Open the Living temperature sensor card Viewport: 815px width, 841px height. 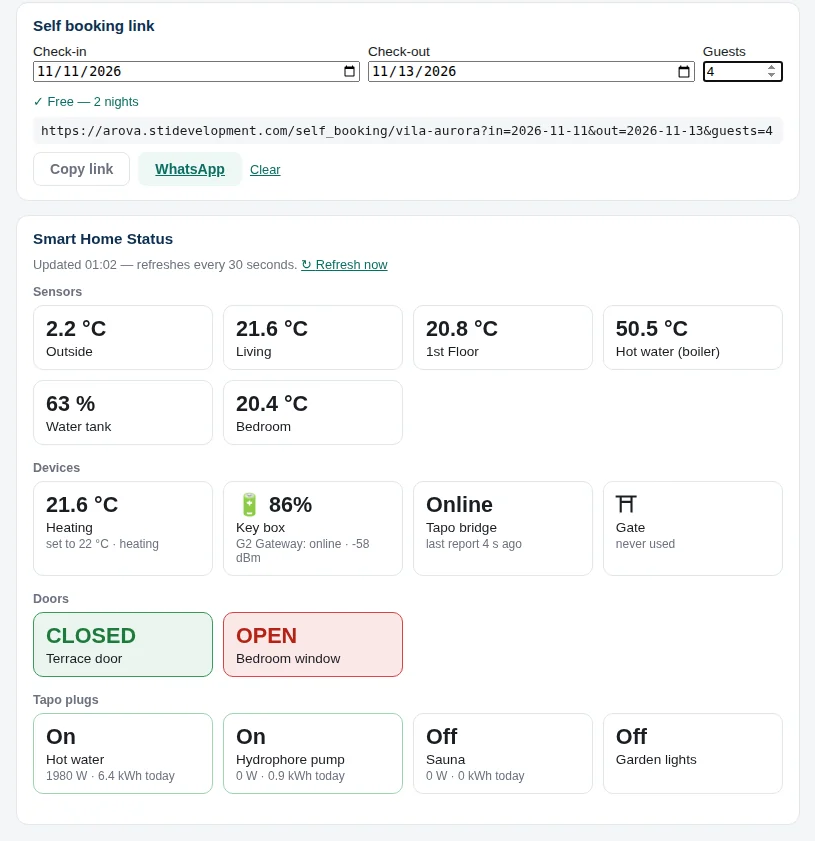click(313, 337)
